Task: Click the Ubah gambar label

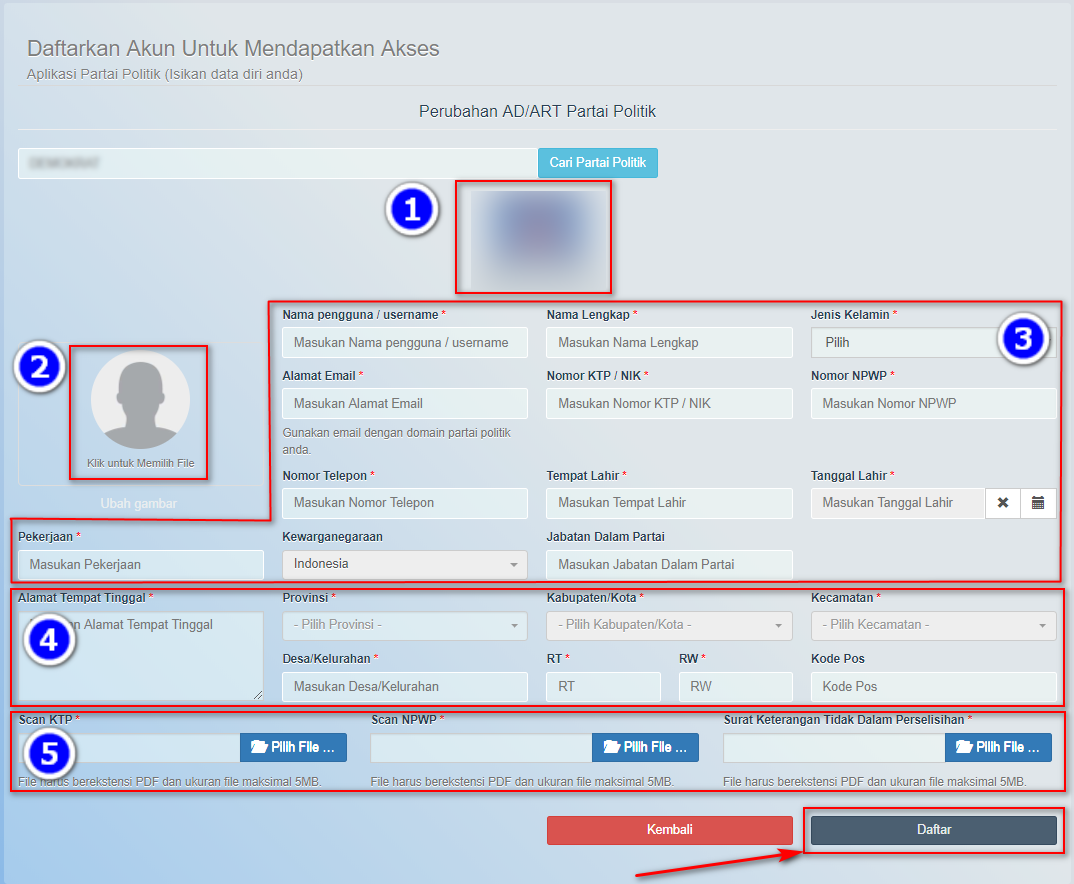Action: click(140, 504)
